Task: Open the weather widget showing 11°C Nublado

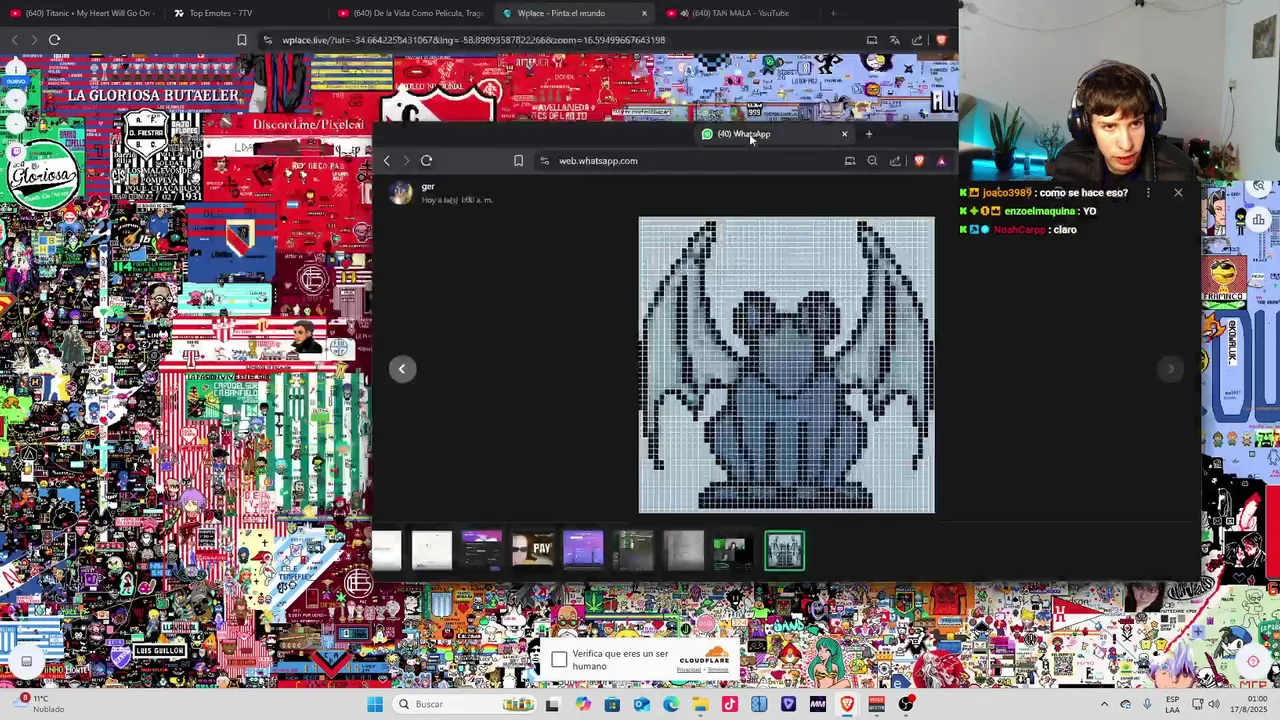Action: pyautogui.click(x=40, y=704)
